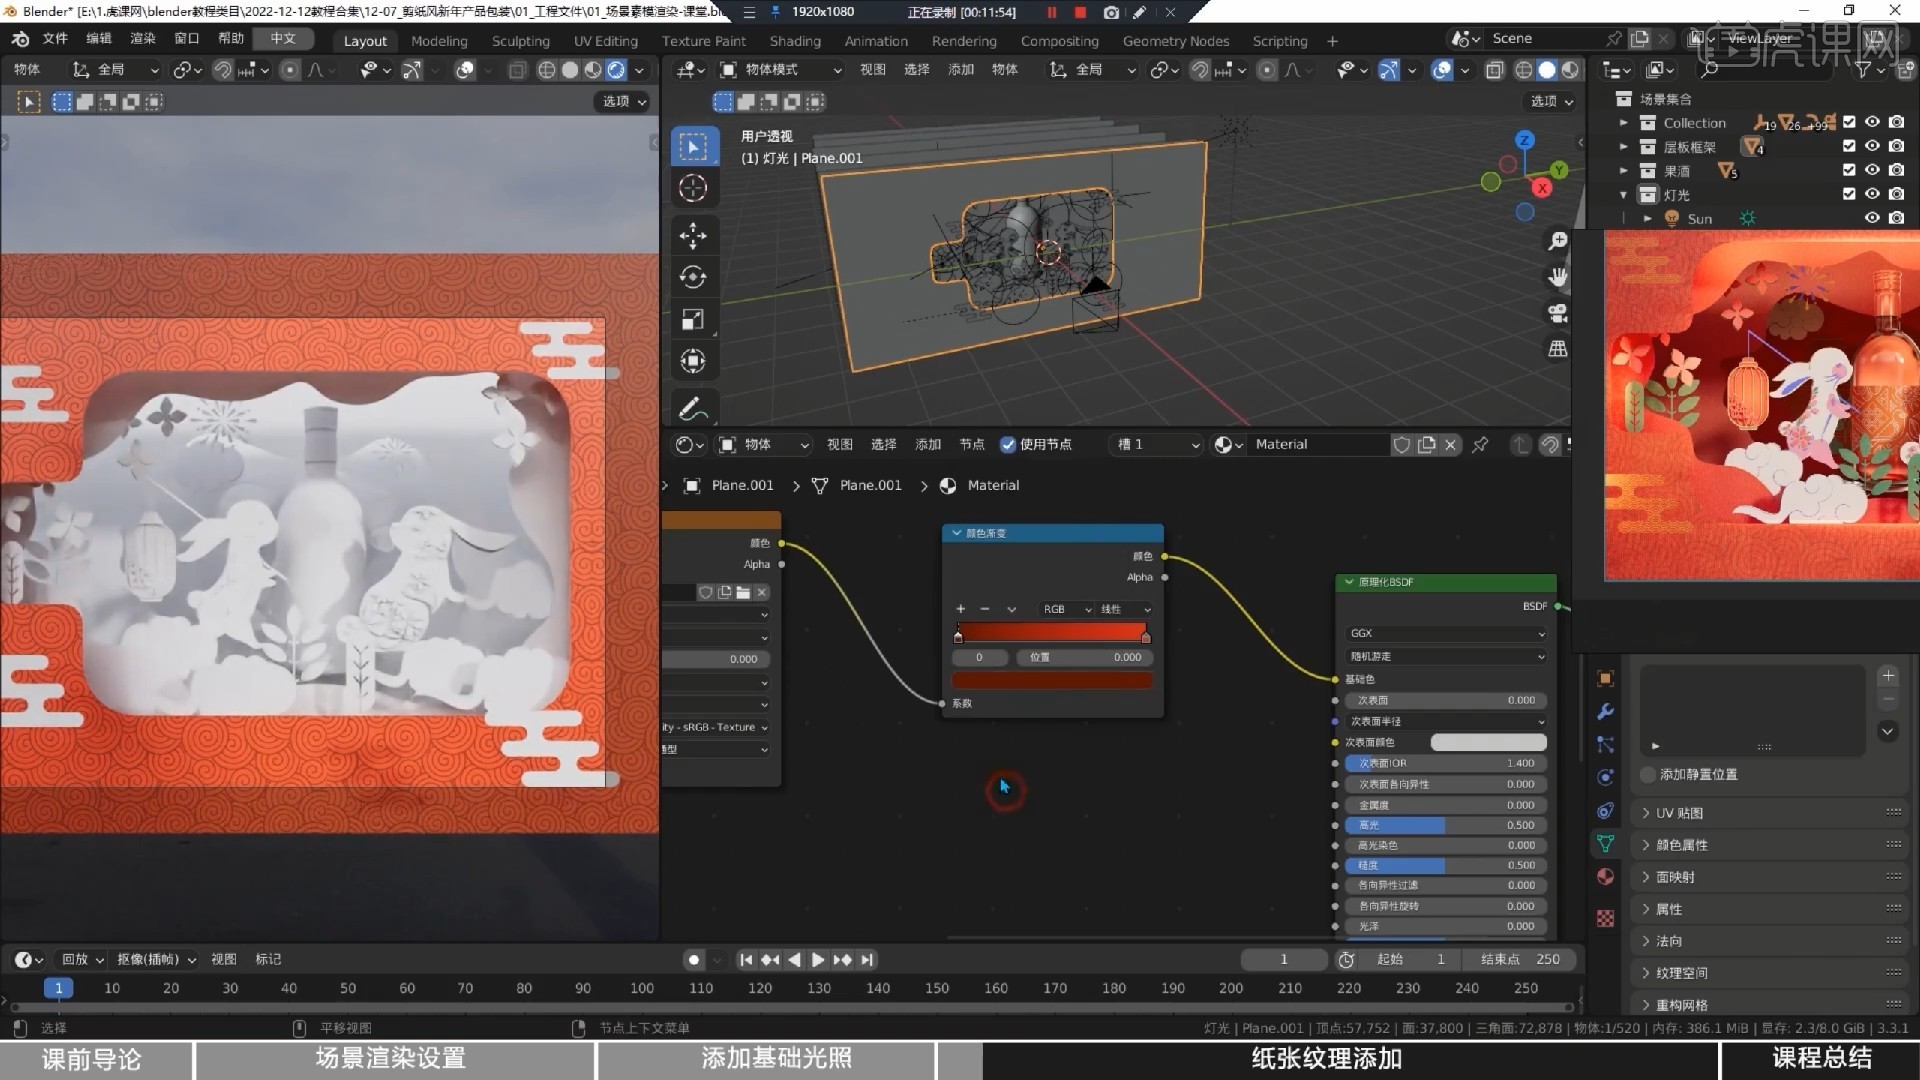
Task: Open color ramp RGB mode dropdown
Action: pos(1066,609)
